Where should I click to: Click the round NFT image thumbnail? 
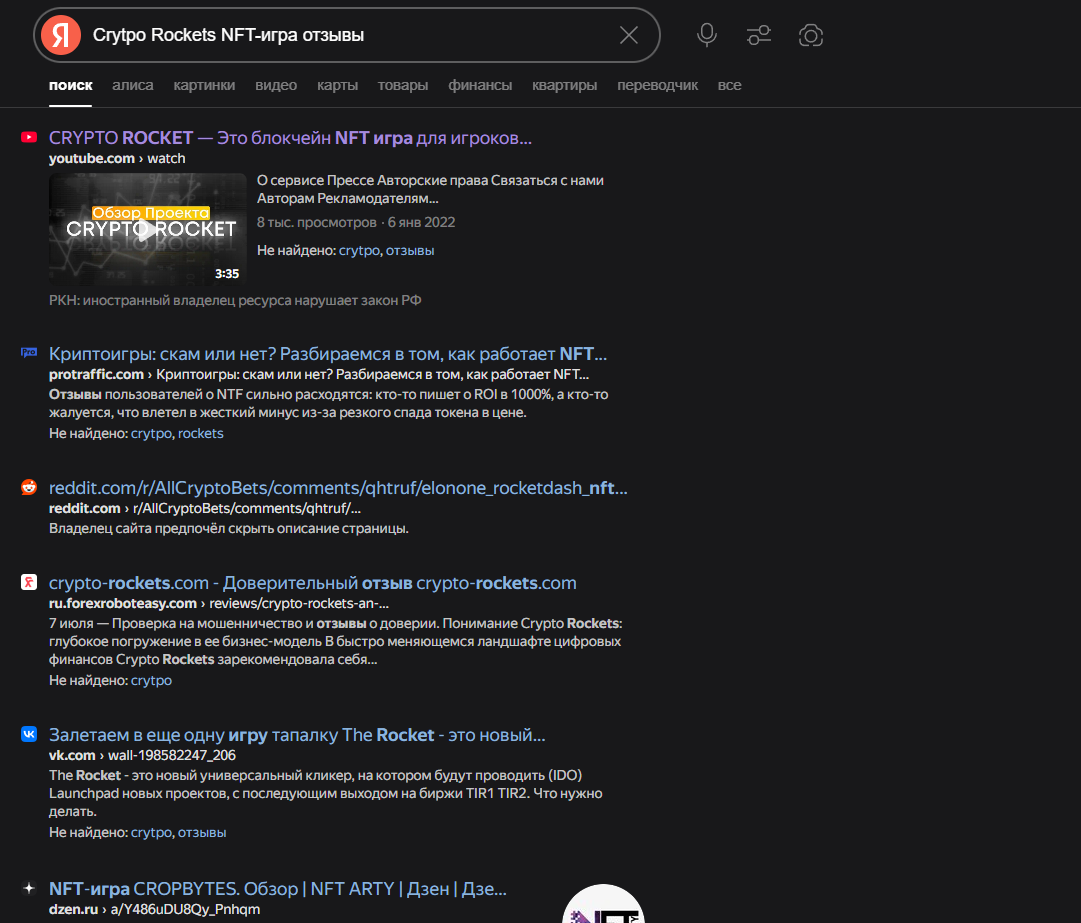pyautogui.click(x=603, y=904)
